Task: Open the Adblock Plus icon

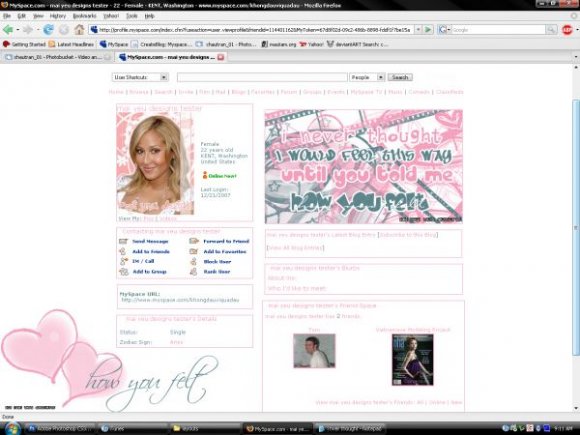Action: click(x=567, y=30)
